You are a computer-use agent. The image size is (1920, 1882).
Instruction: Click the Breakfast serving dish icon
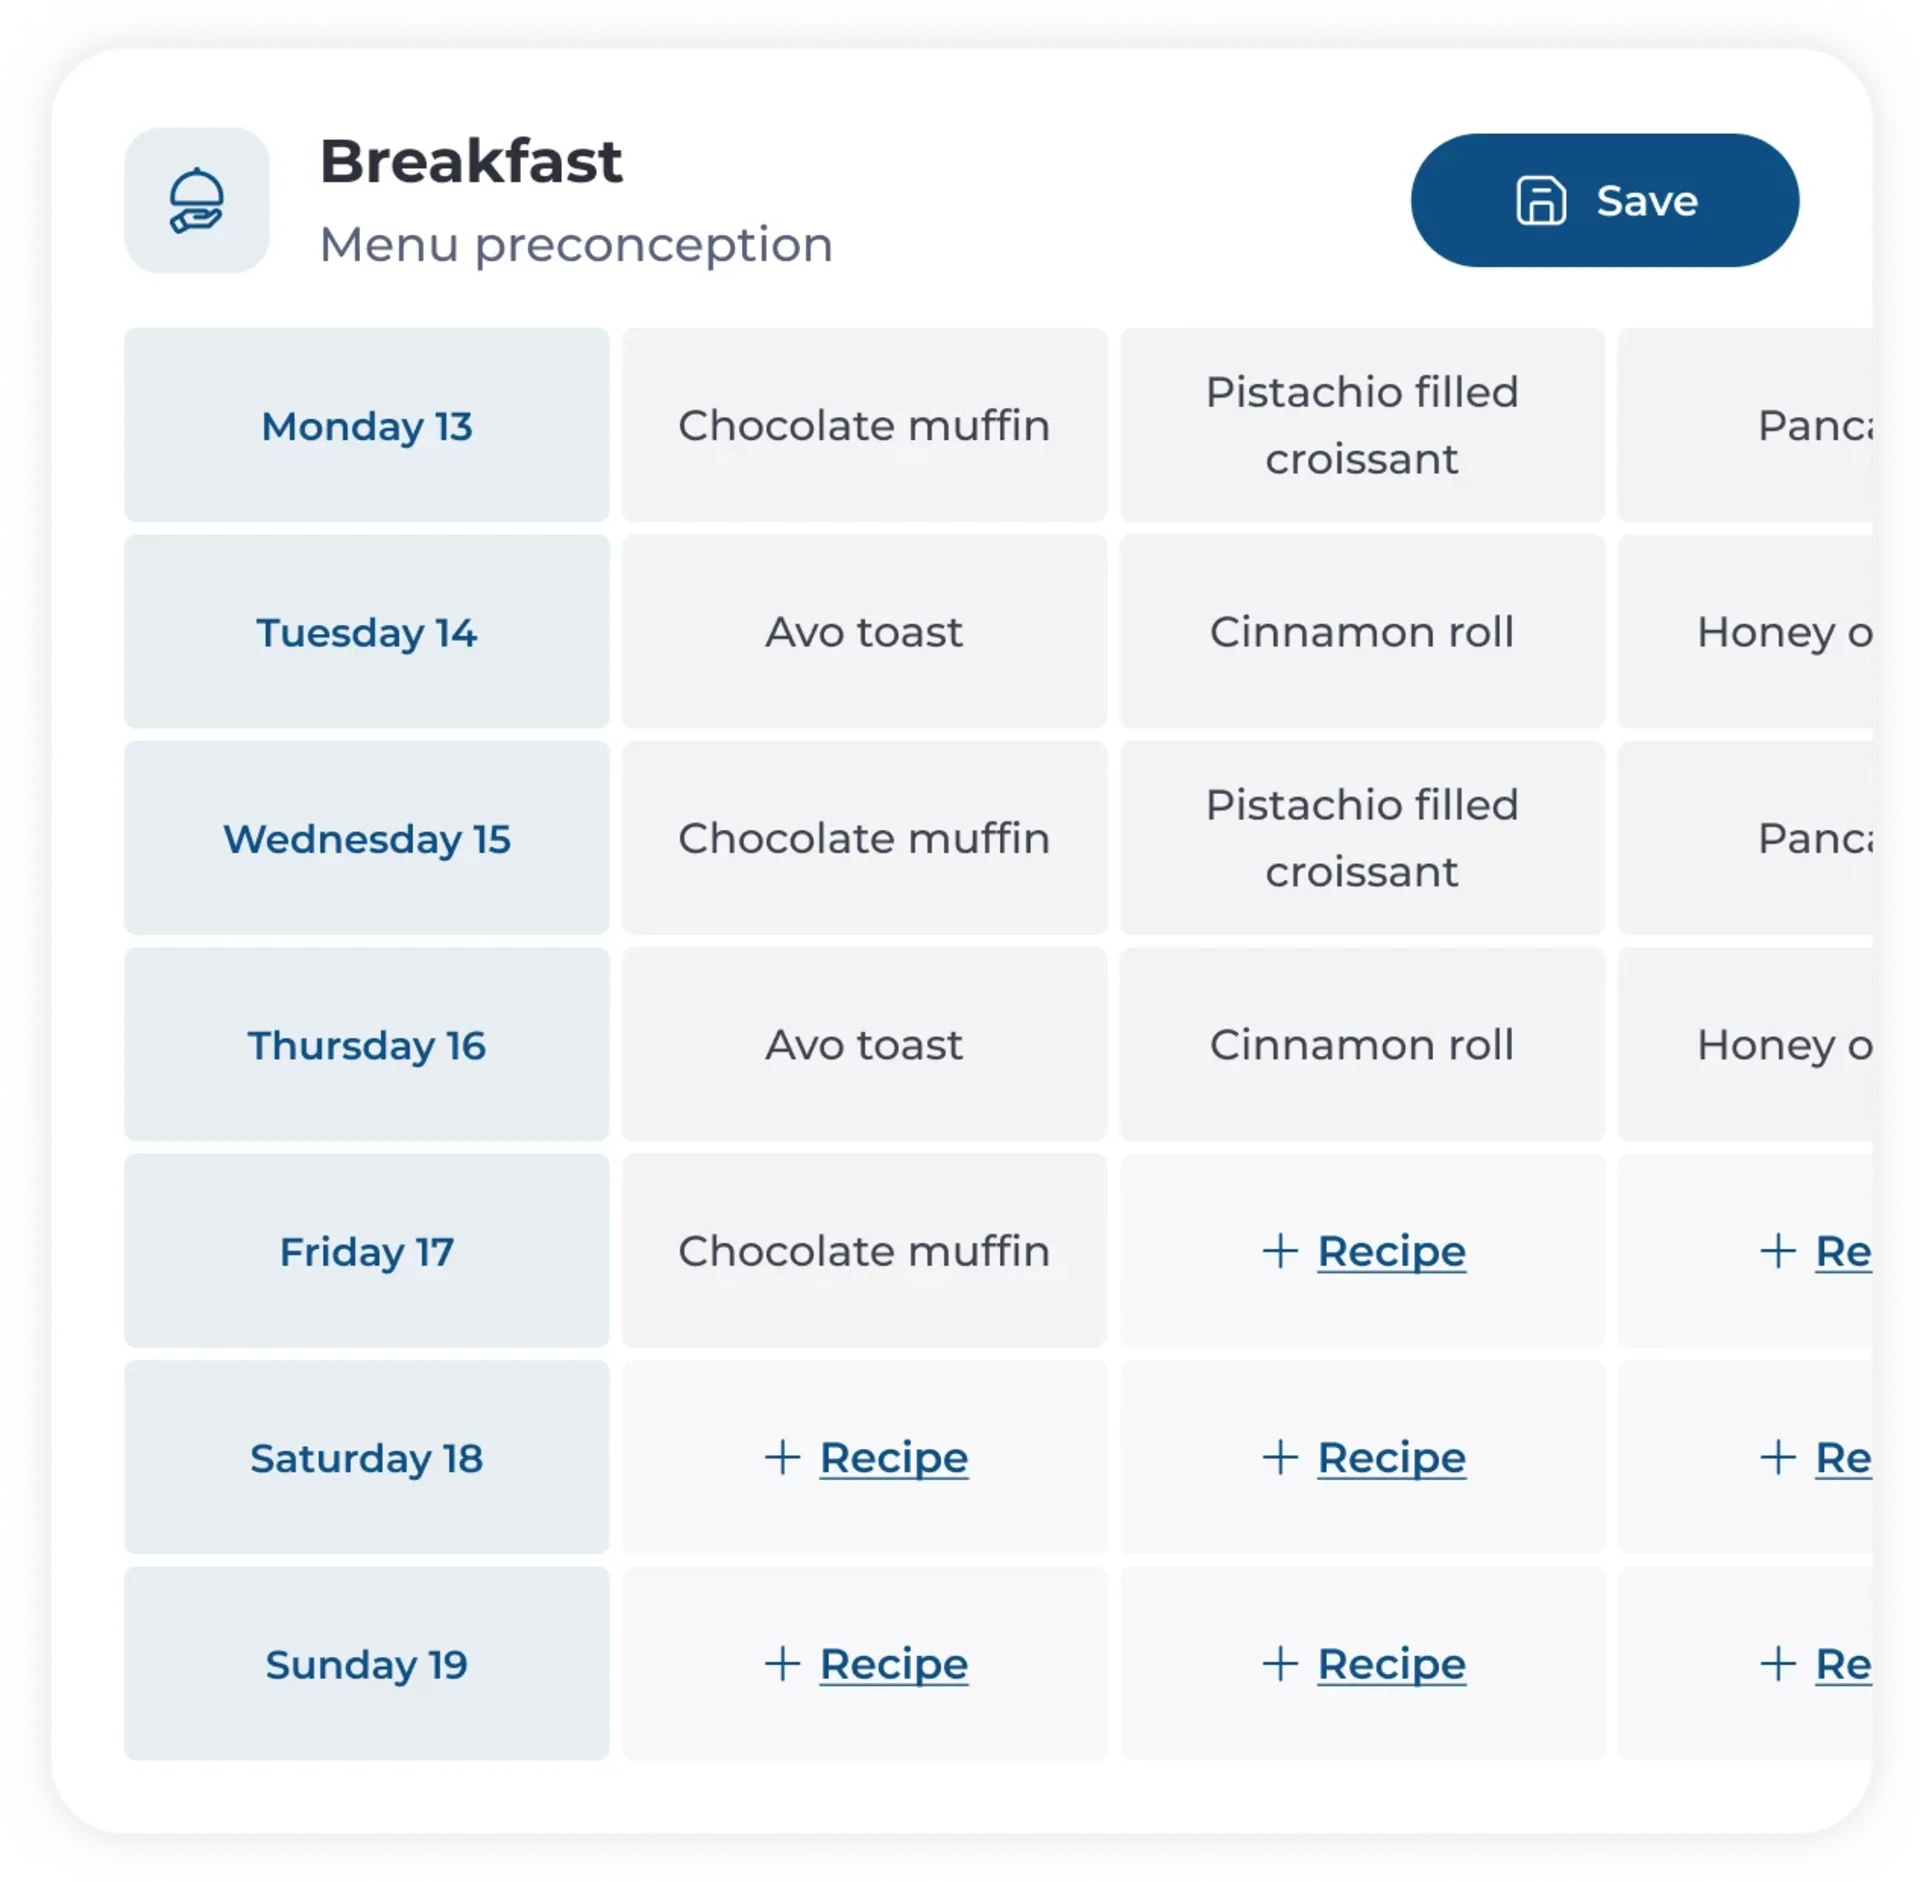[x=196, y=200]
